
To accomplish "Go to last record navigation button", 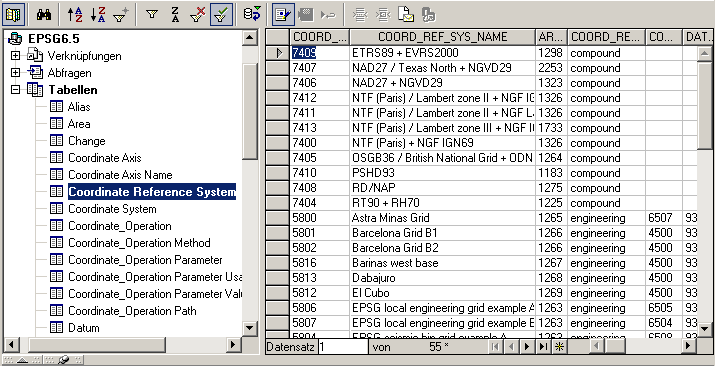I will (543, 347).
